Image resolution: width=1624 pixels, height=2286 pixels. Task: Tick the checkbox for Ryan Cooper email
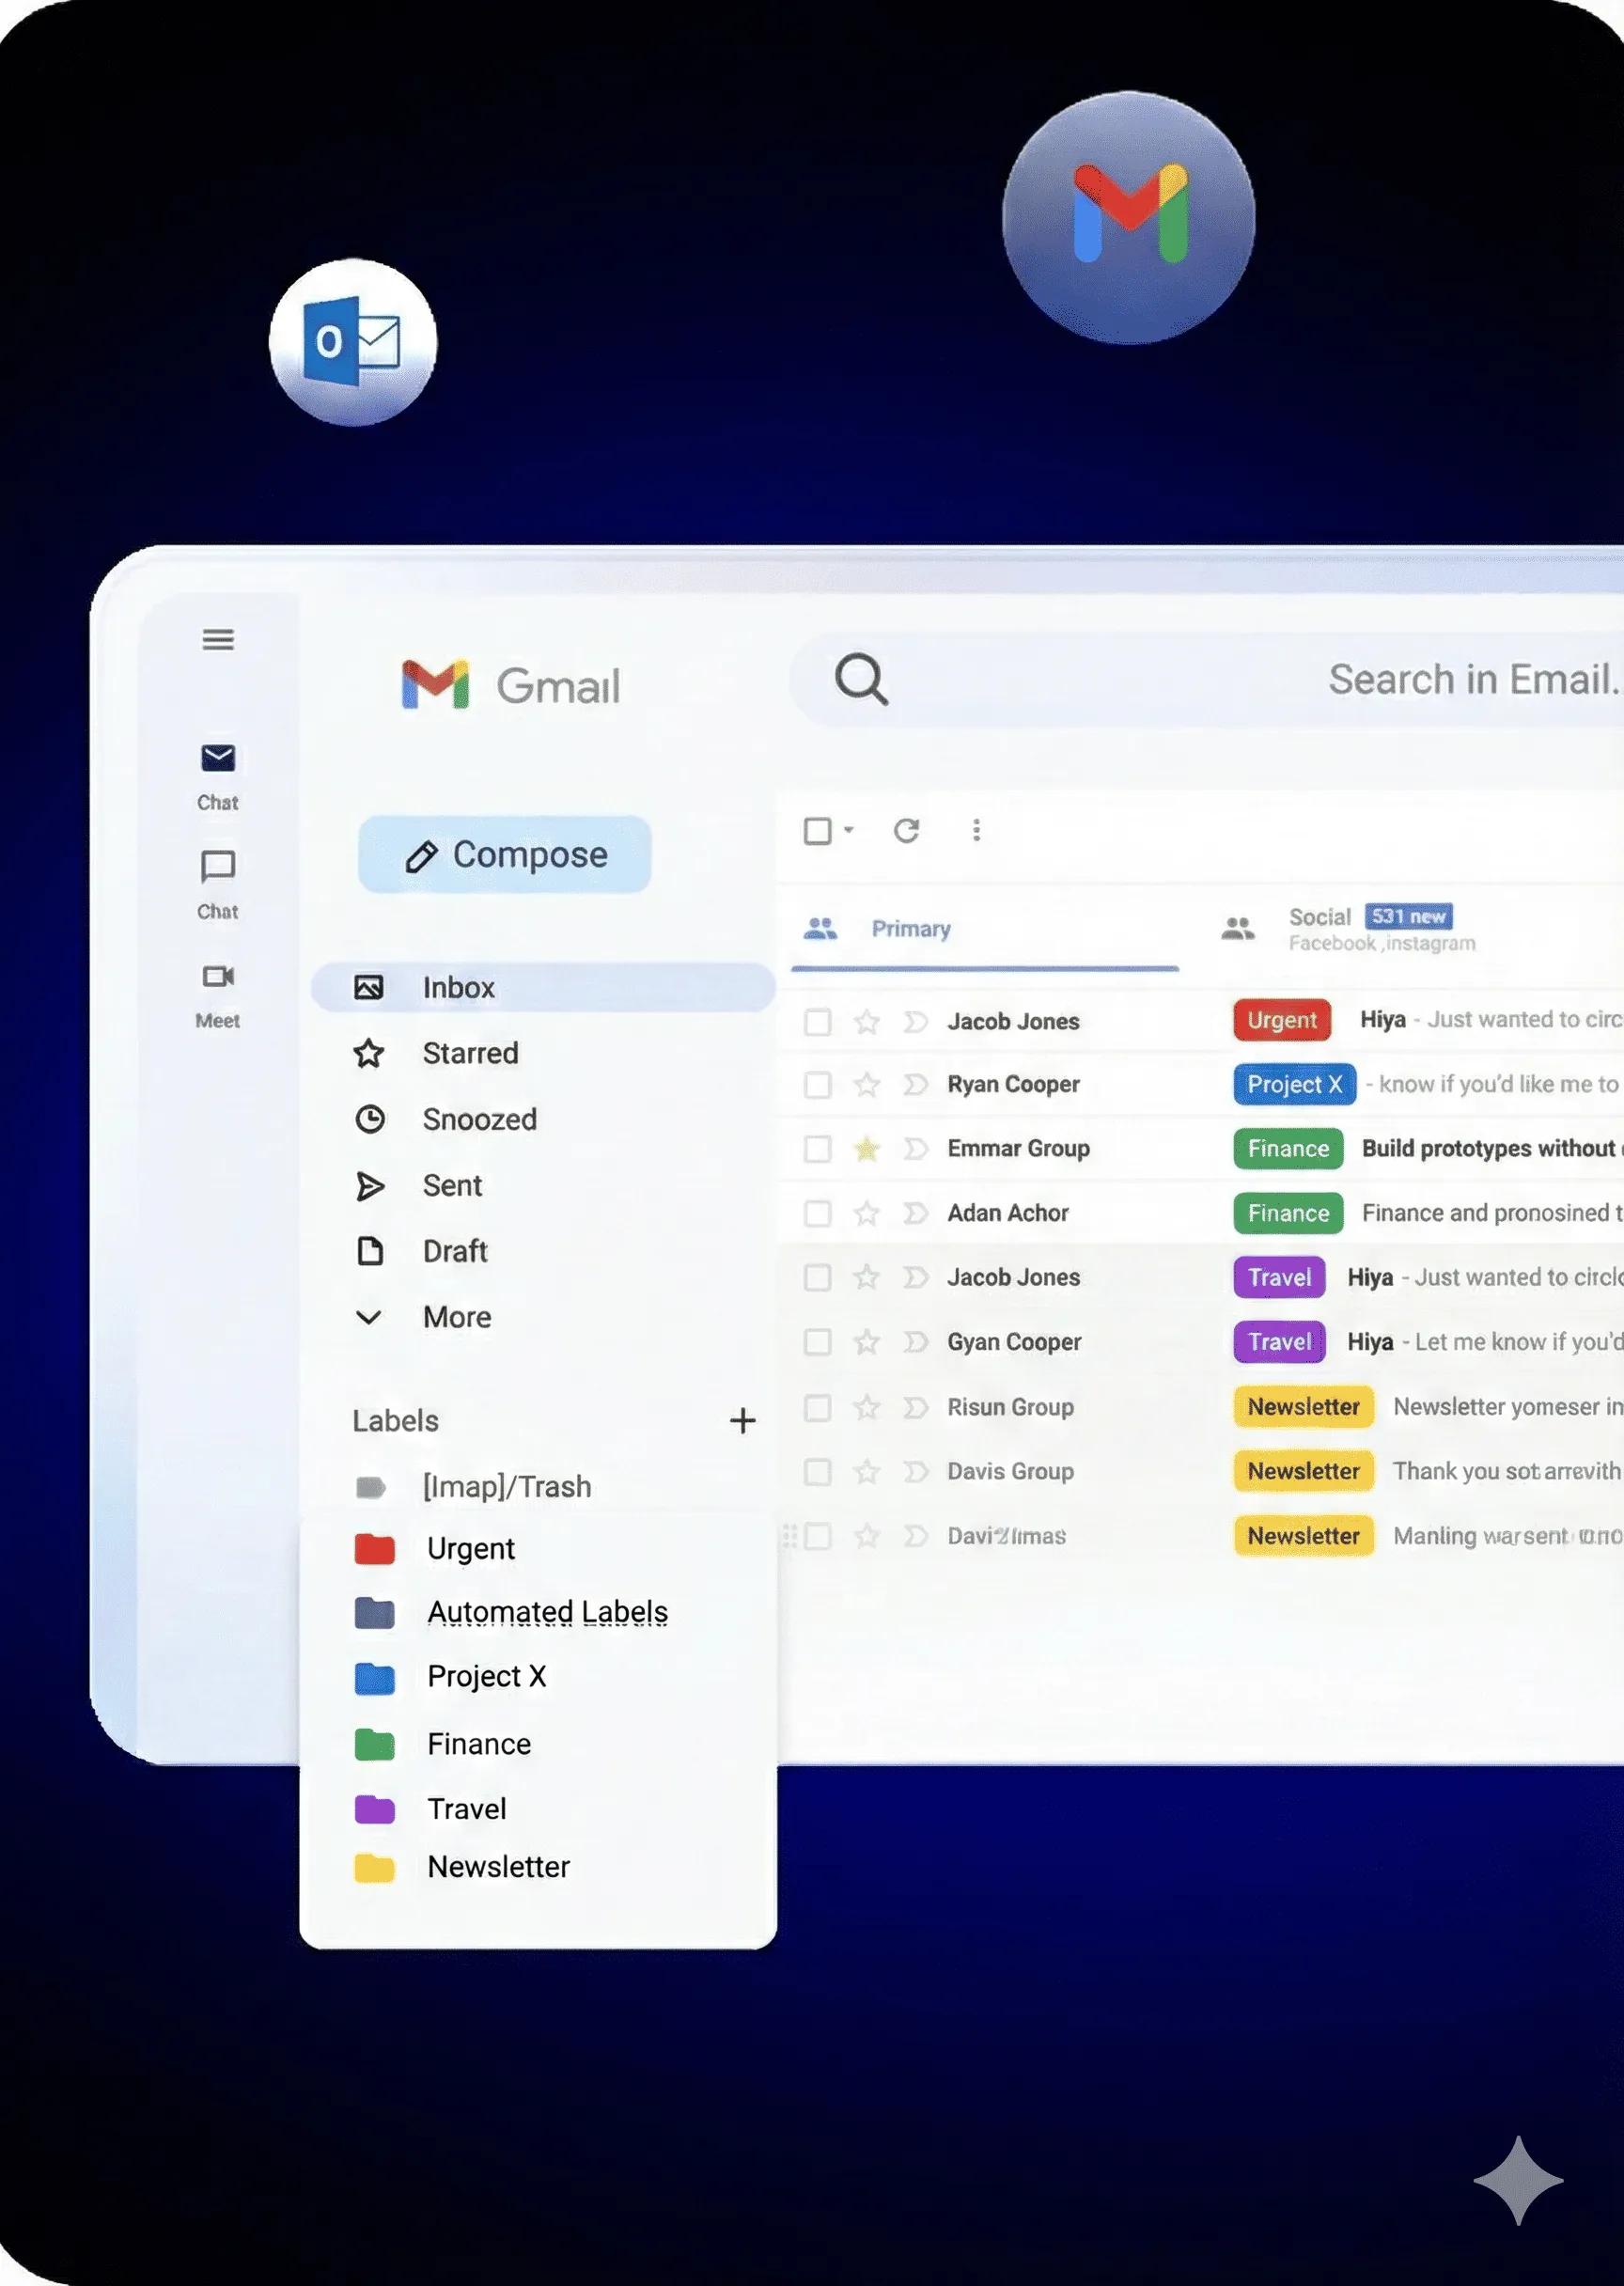(x=817, y=1085)
